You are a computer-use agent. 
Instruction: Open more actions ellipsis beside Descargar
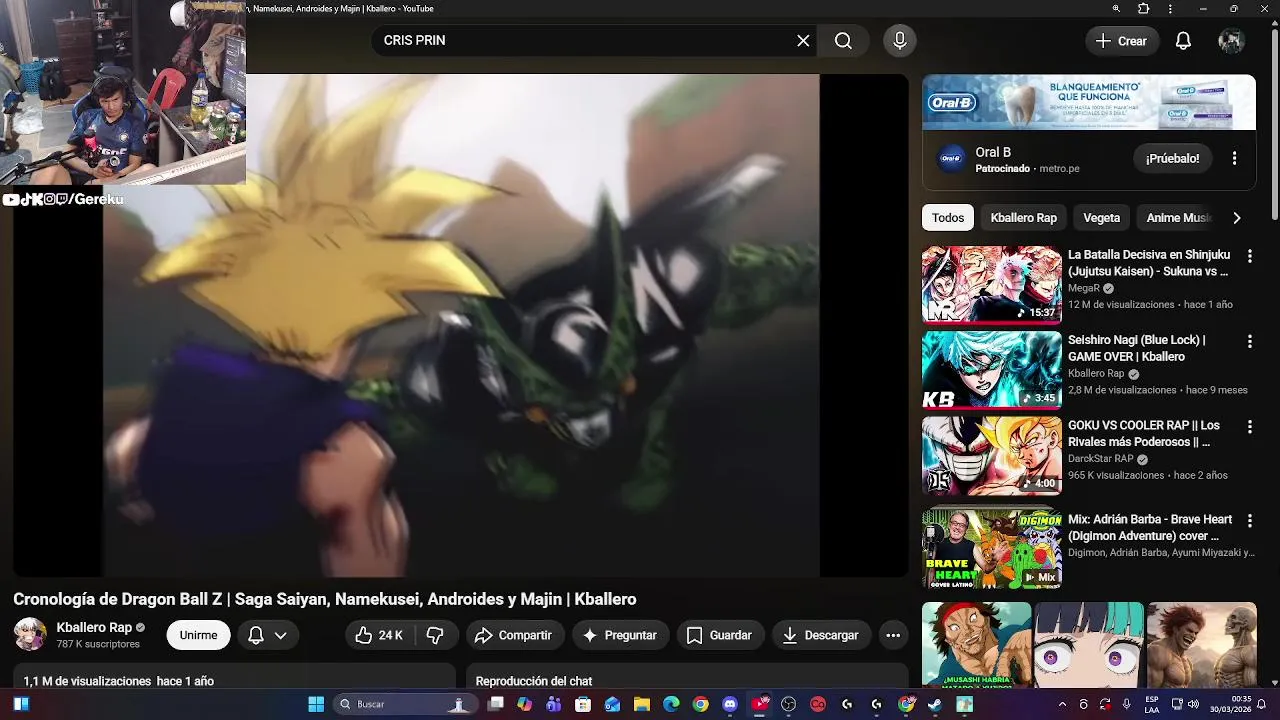[x=893, y=635]
